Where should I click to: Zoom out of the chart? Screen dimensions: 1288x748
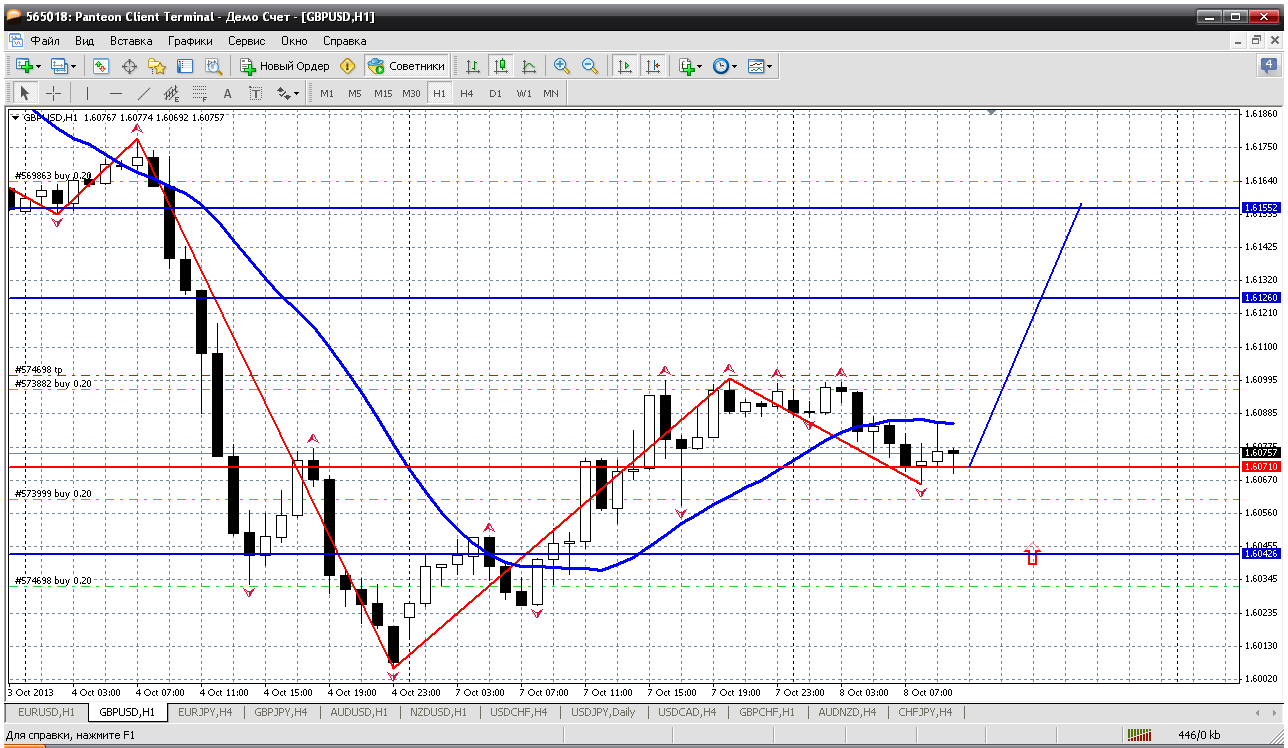(x=590, y=66)
